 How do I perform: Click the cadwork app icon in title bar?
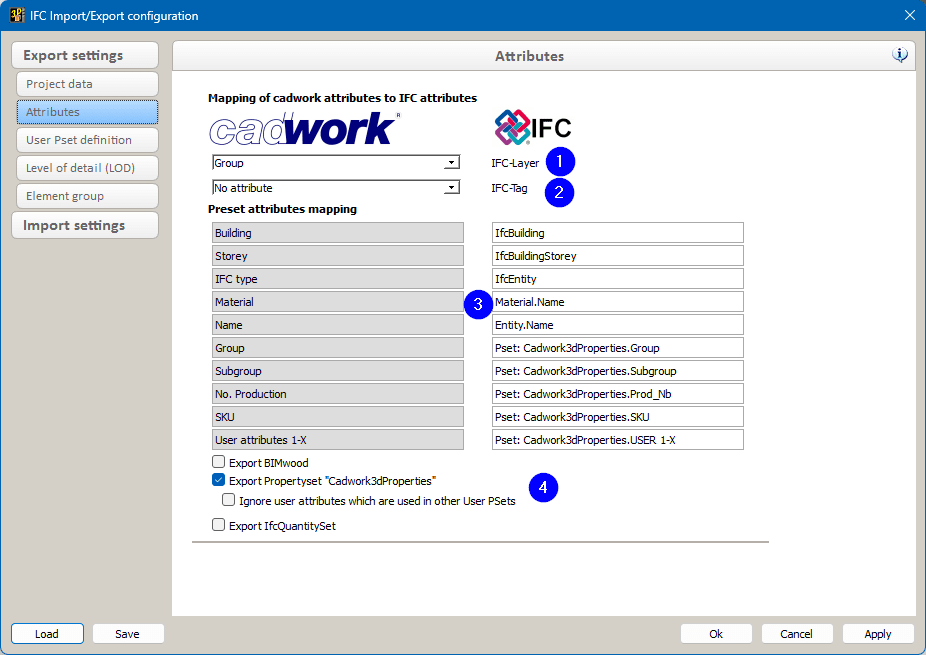[17, 16]
